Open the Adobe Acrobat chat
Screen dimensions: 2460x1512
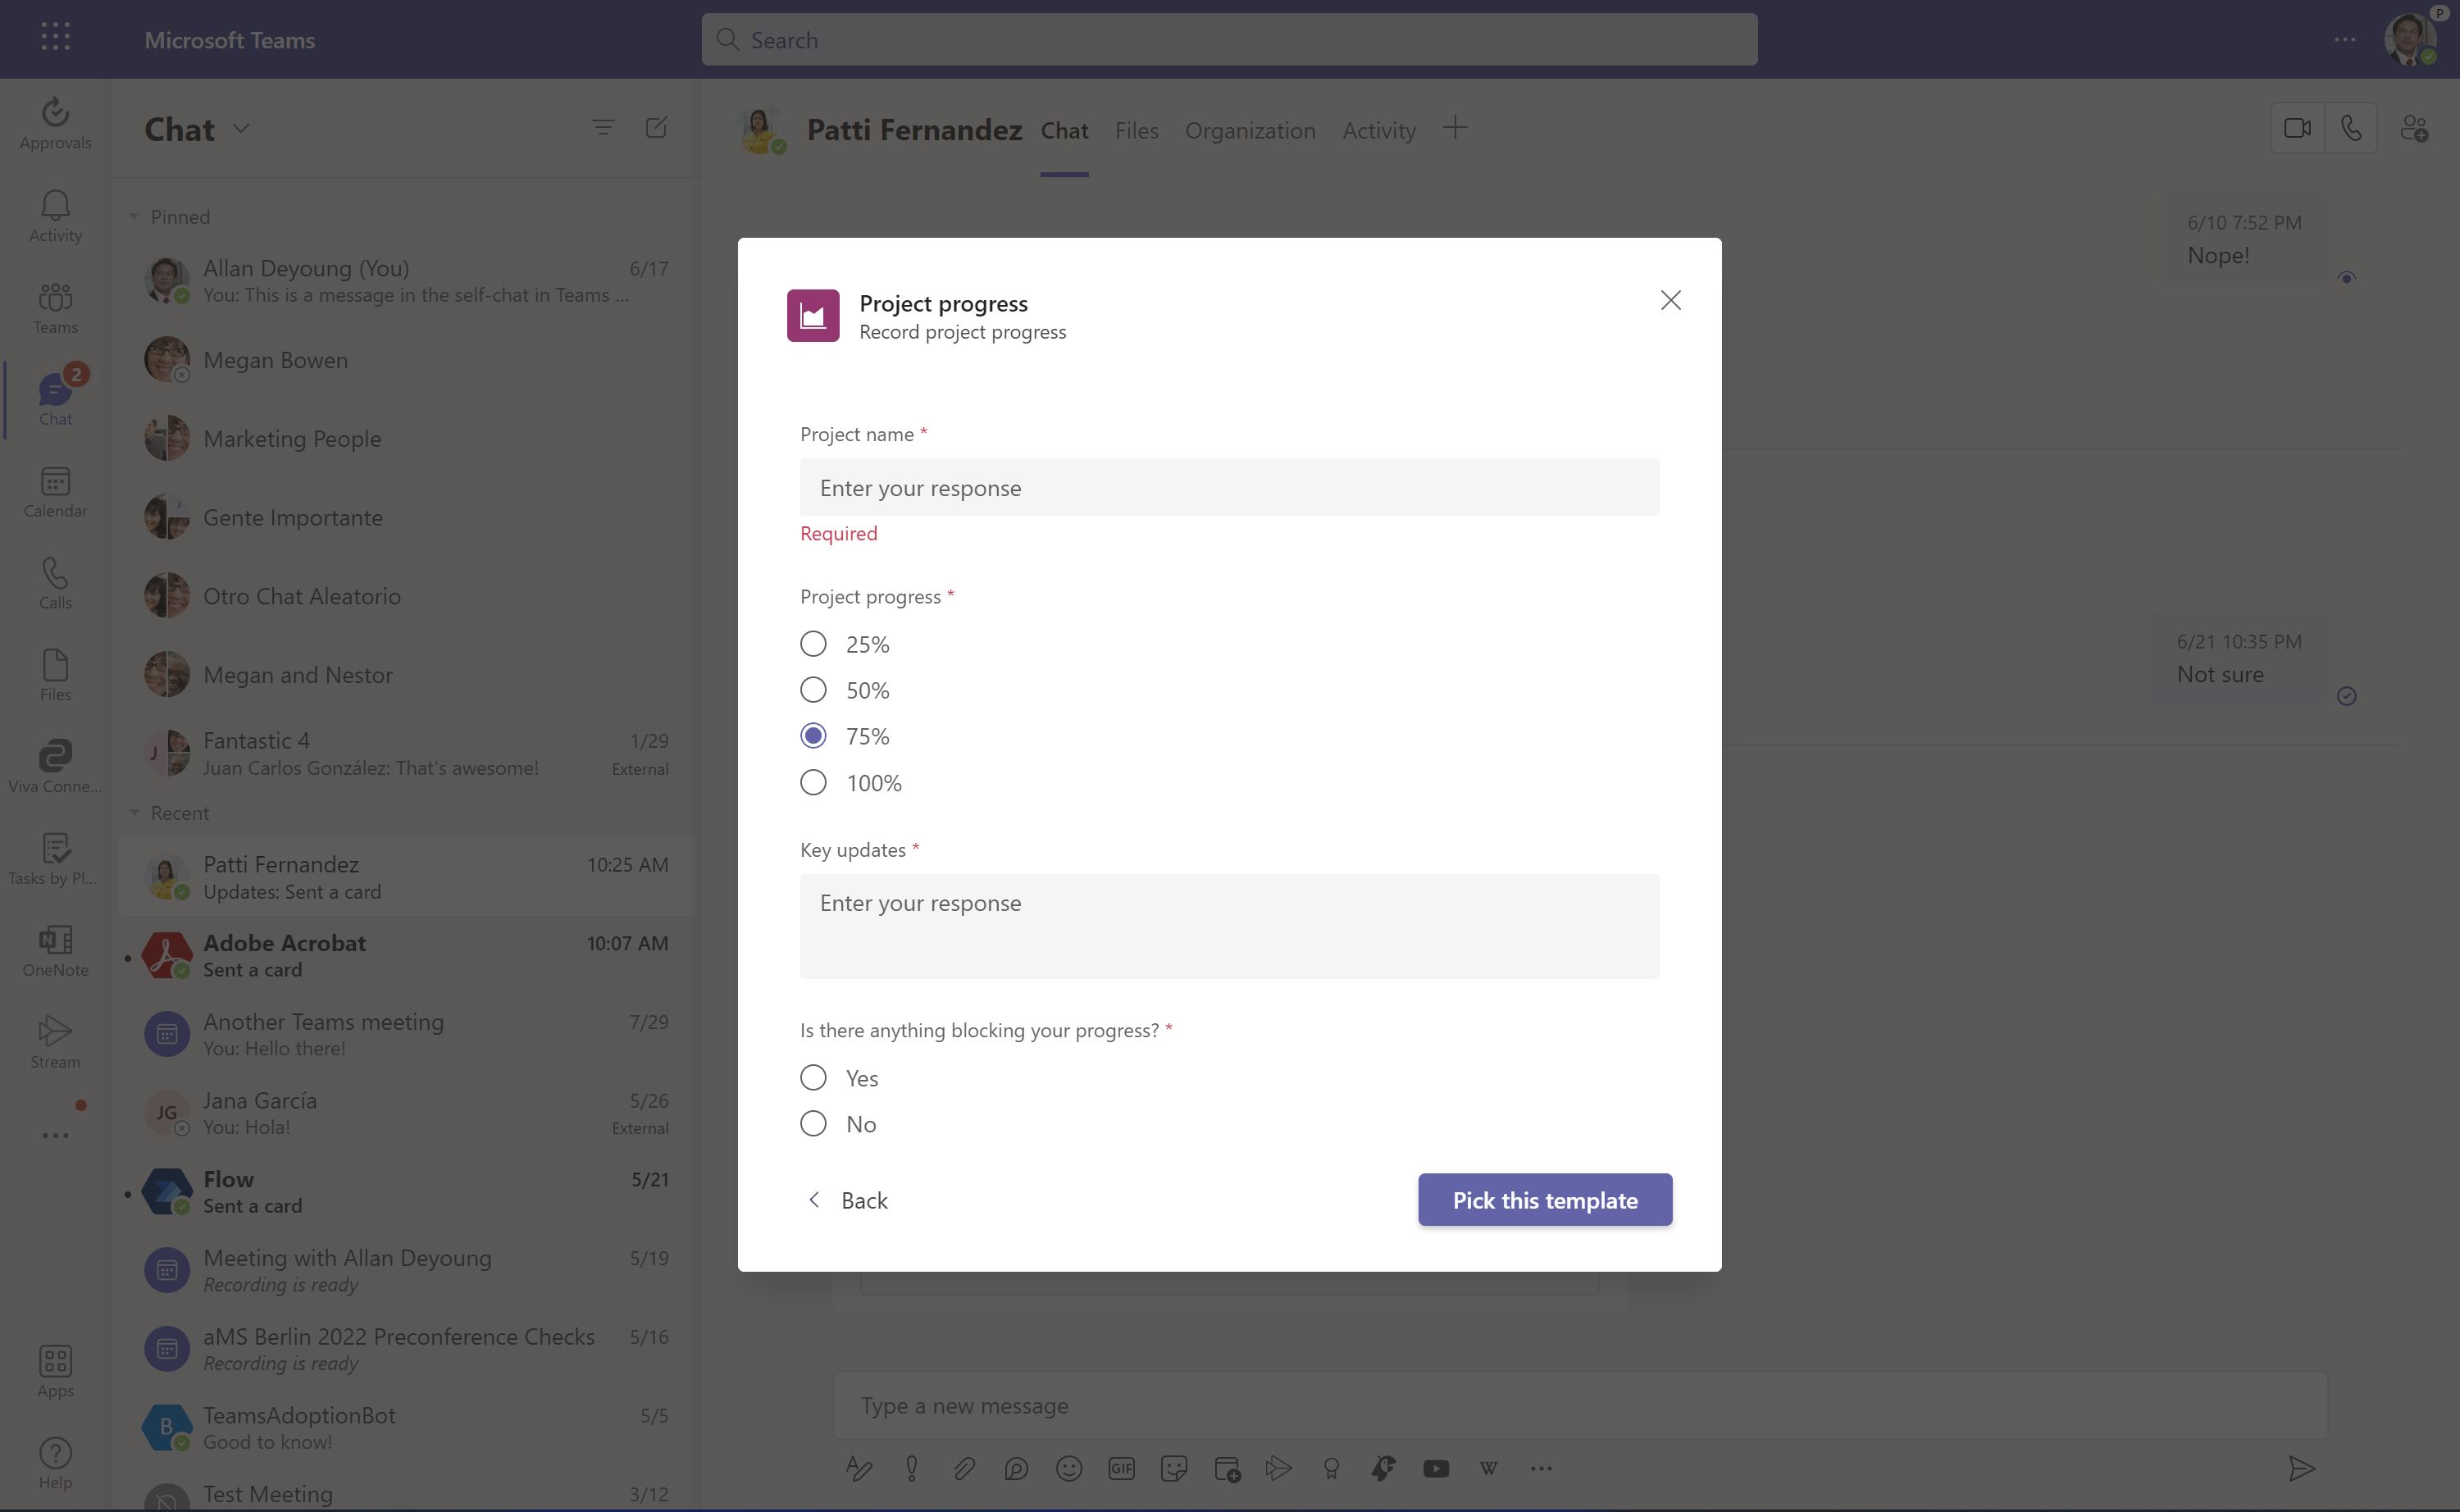(x=406, y=956)
